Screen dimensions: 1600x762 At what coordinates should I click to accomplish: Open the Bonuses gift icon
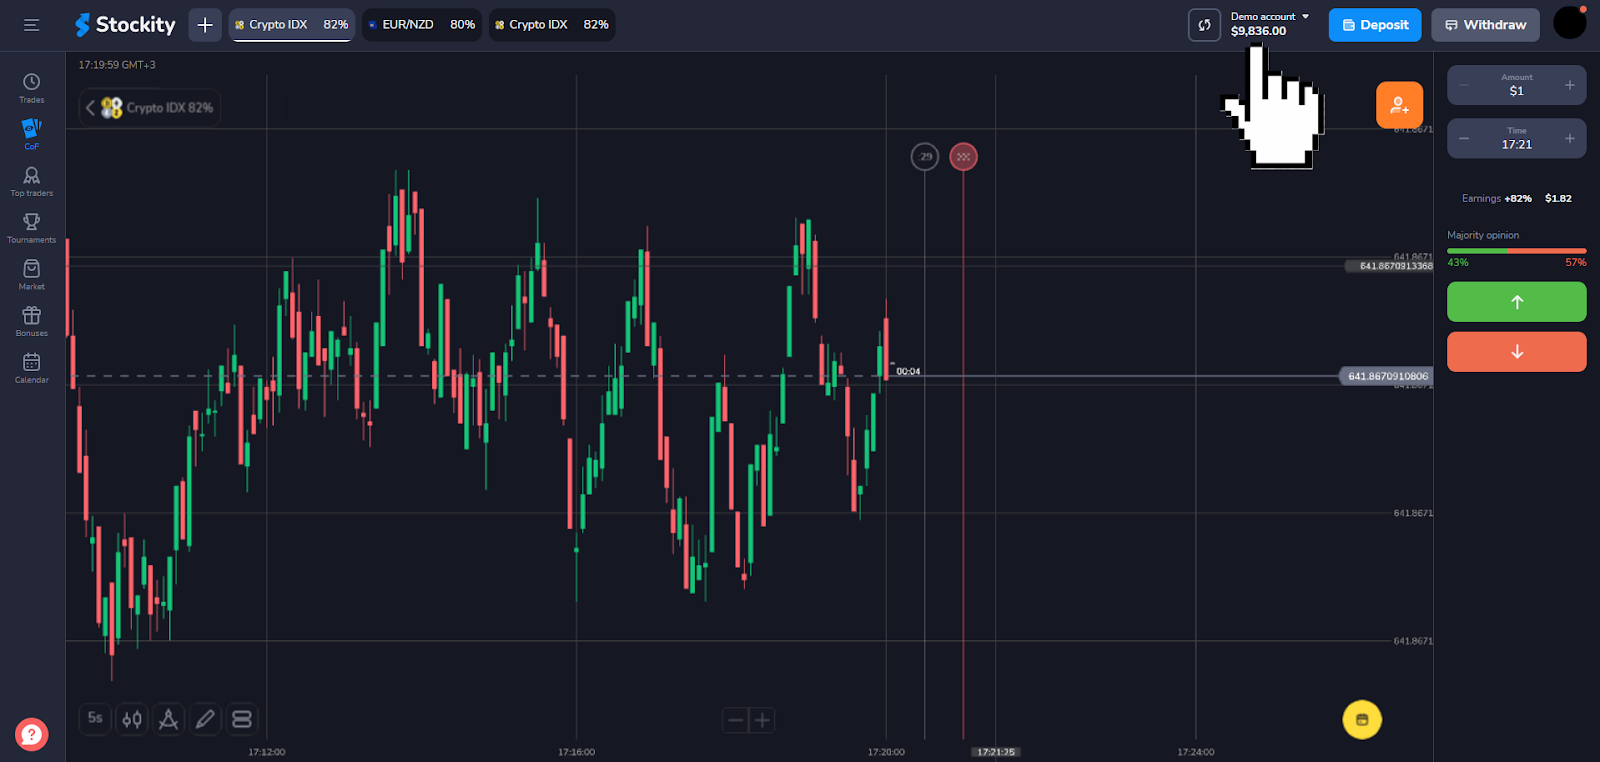click(31, 321)
